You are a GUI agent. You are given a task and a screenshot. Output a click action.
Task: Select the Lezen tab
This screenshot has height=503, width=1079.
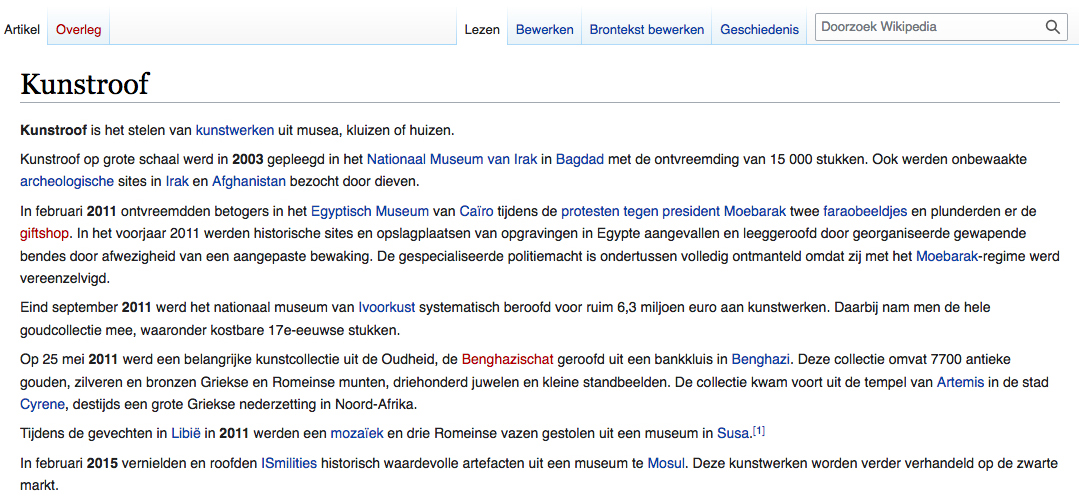482,30
